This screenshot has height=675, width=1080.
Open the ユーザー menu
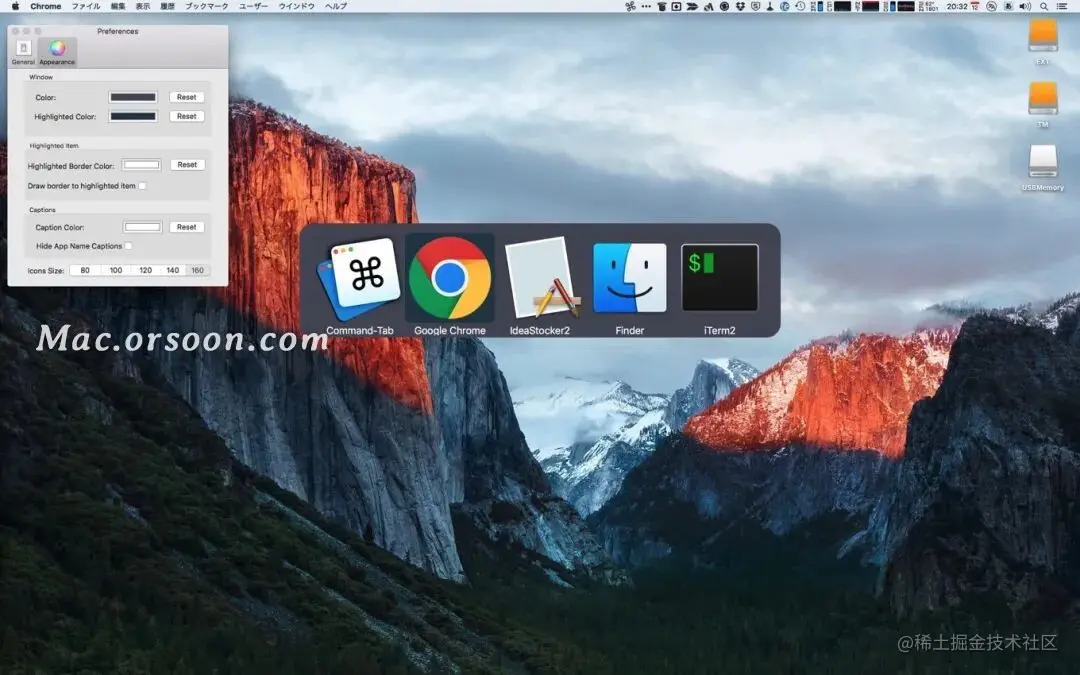pyautogui.click(x=253, y=6)
